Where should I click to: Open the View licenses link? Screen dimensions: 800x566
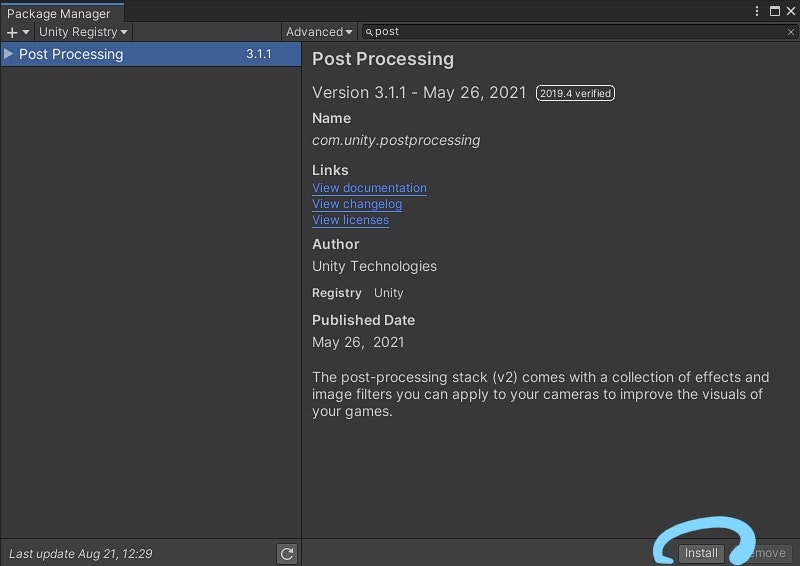tap(351, 220)
